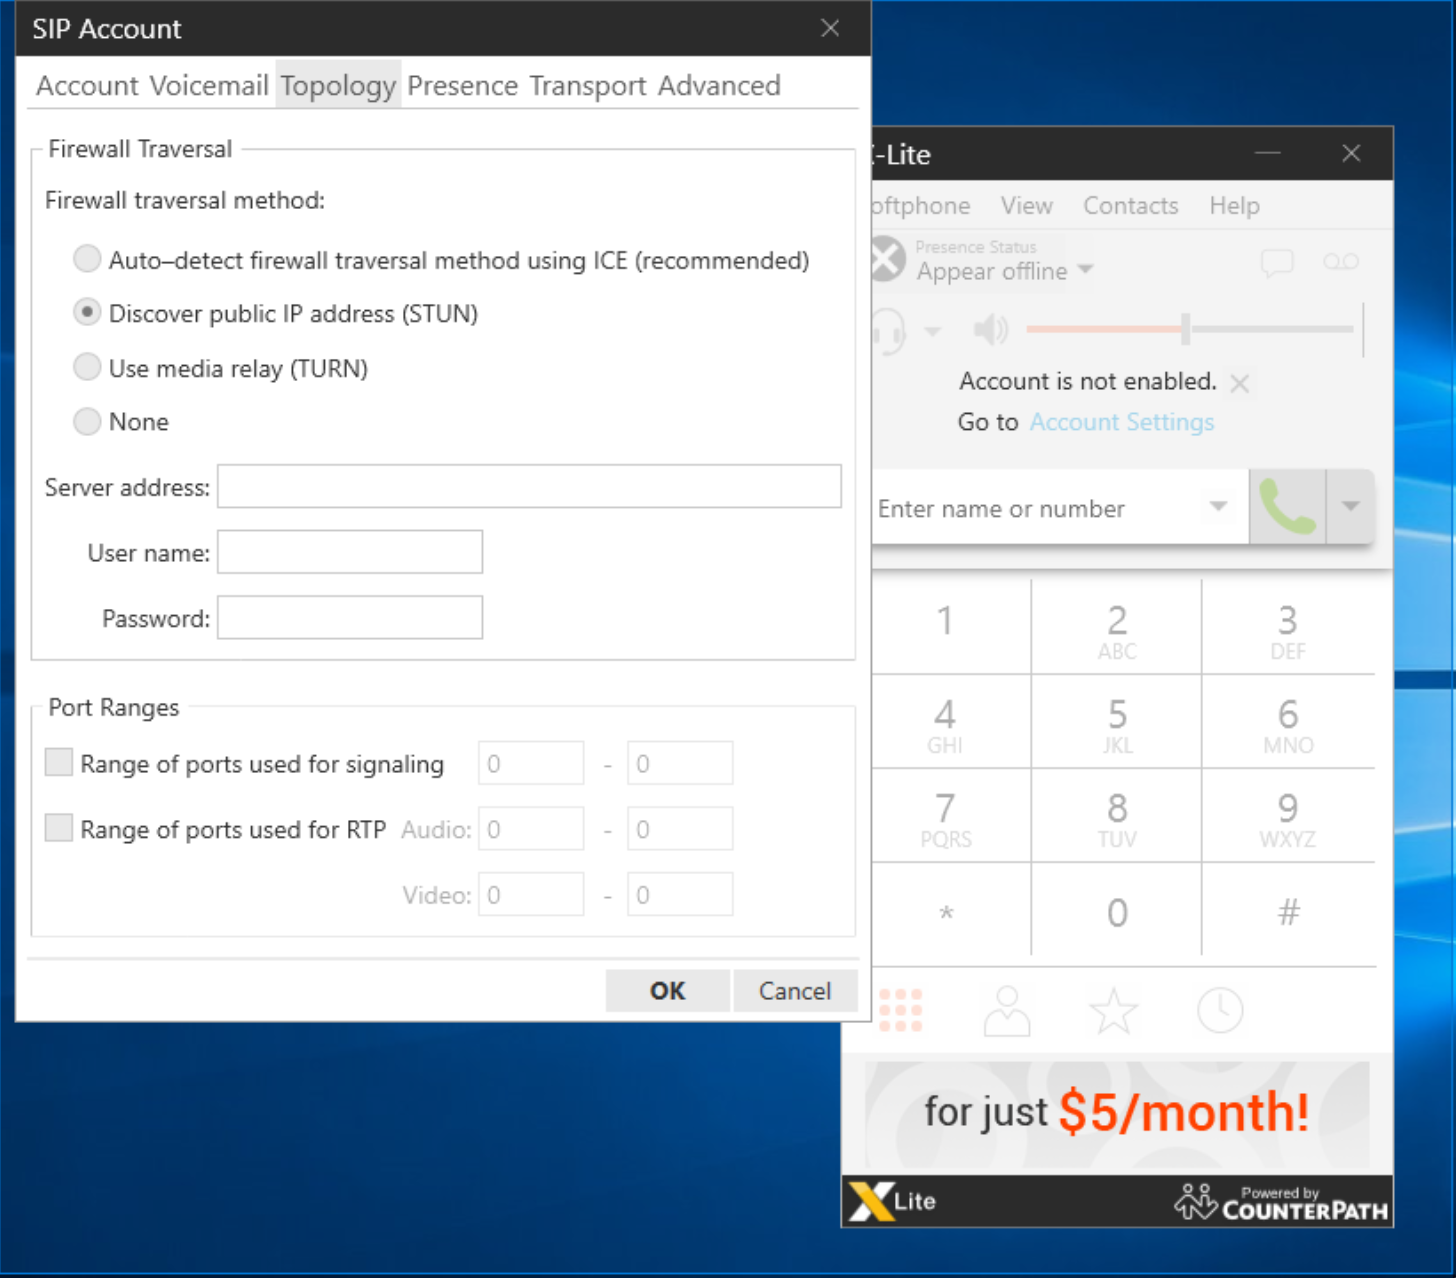
Task: Switch to the Advanced tab
Action: click(x=719, y=86)
